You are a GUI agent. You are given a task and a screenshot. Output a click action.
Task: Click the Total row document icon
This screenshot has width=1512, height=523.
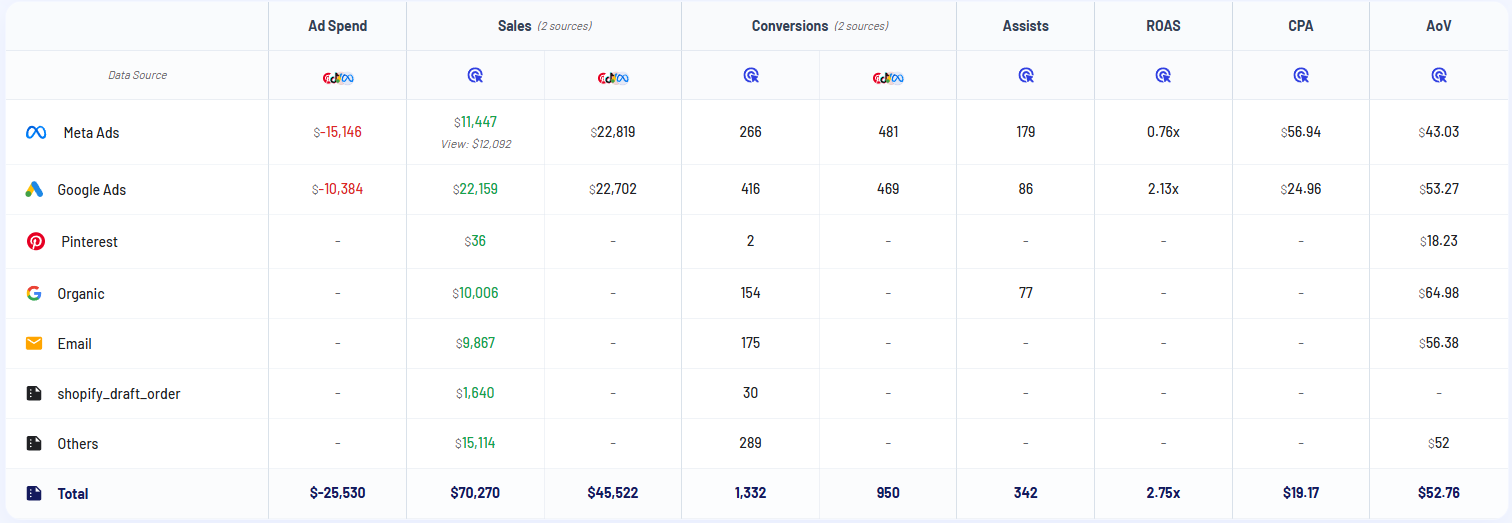[34, 493]
